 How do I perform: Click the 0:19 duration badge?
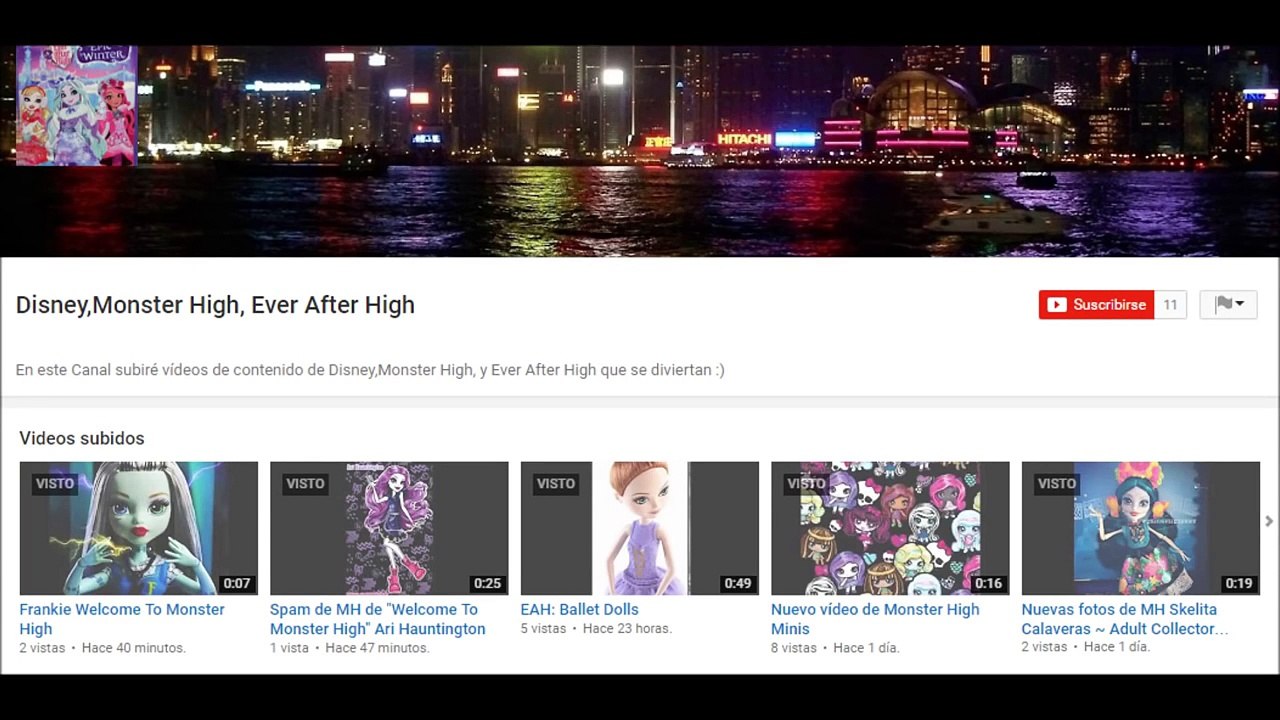(1239, 583)
